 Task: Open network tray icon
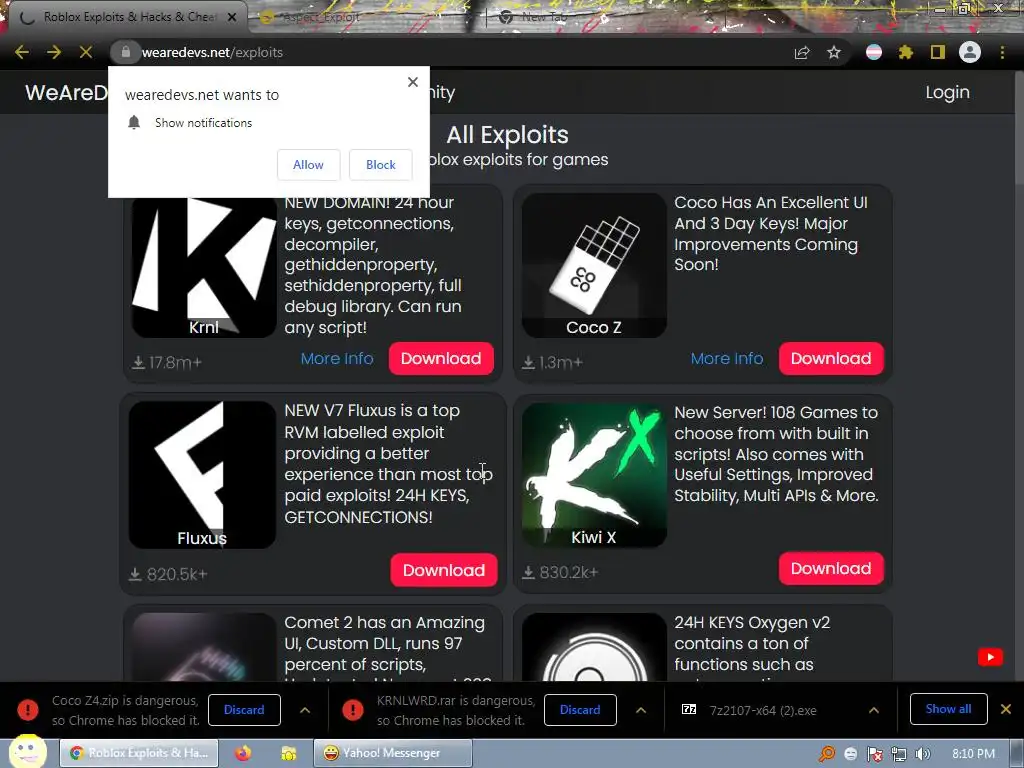point(899,754)
